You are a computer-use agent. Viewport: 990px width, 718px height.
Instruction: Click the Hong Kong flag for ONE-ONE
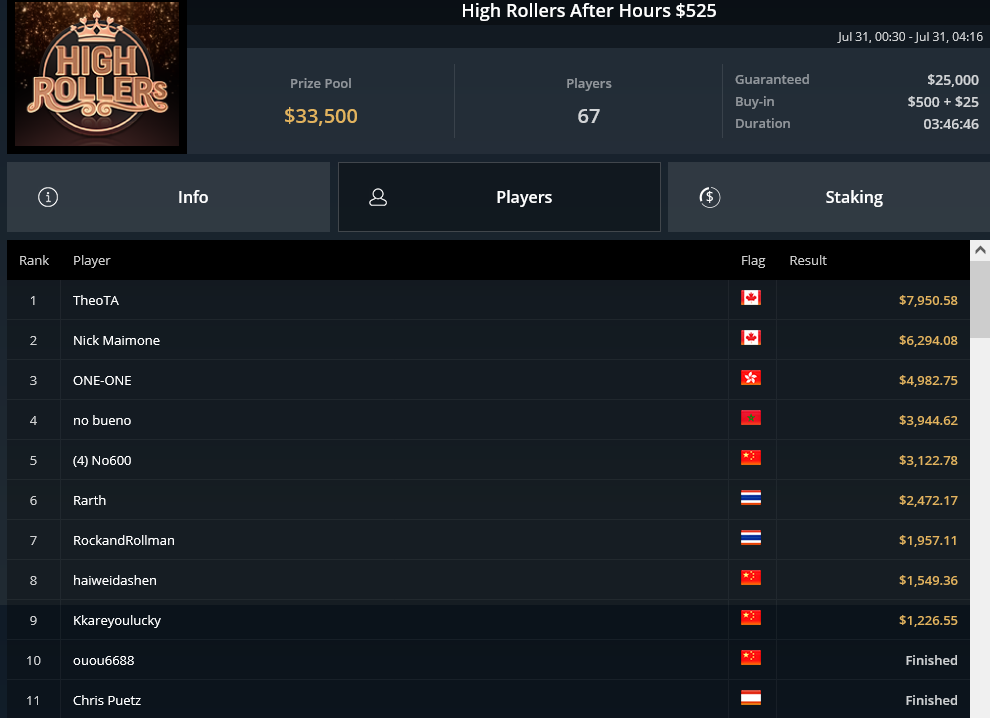coord(751,378)
